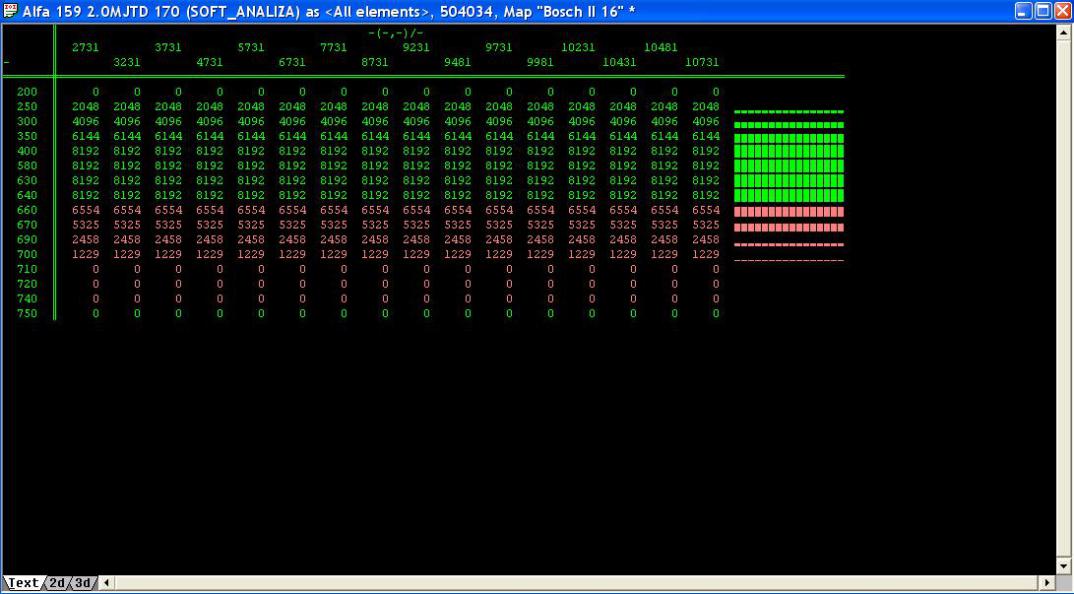The width and height of the screenshot is (1074, 594).
Task: Select column header 9731
Action: coord(499,47)
